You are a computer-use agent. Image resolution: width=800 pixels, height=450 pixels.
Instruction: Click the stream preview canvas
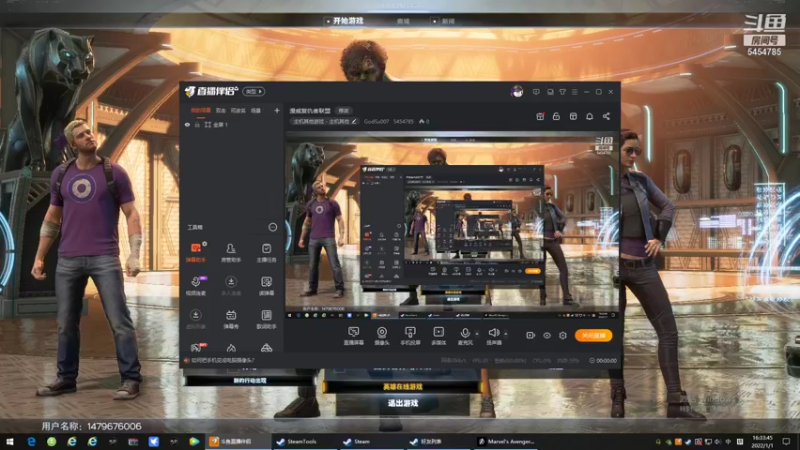452,228
